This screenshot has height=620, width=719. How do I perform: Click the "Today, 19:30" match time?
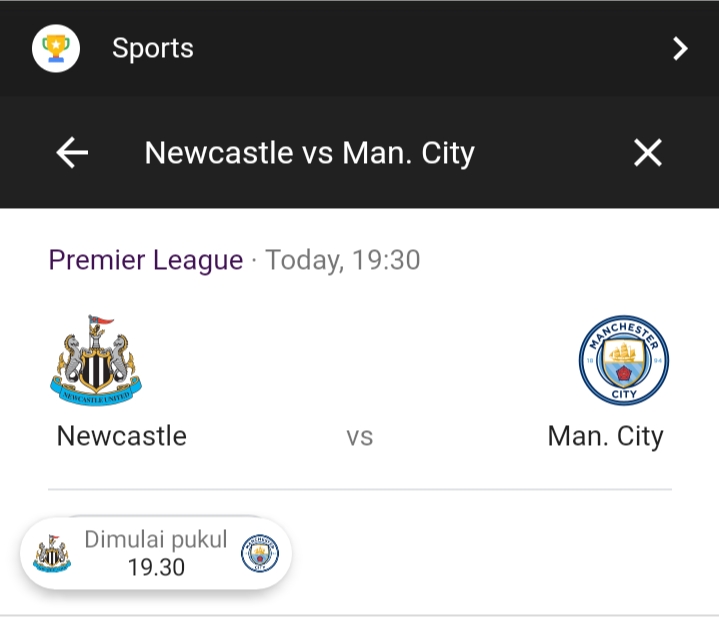pos(343,261)
